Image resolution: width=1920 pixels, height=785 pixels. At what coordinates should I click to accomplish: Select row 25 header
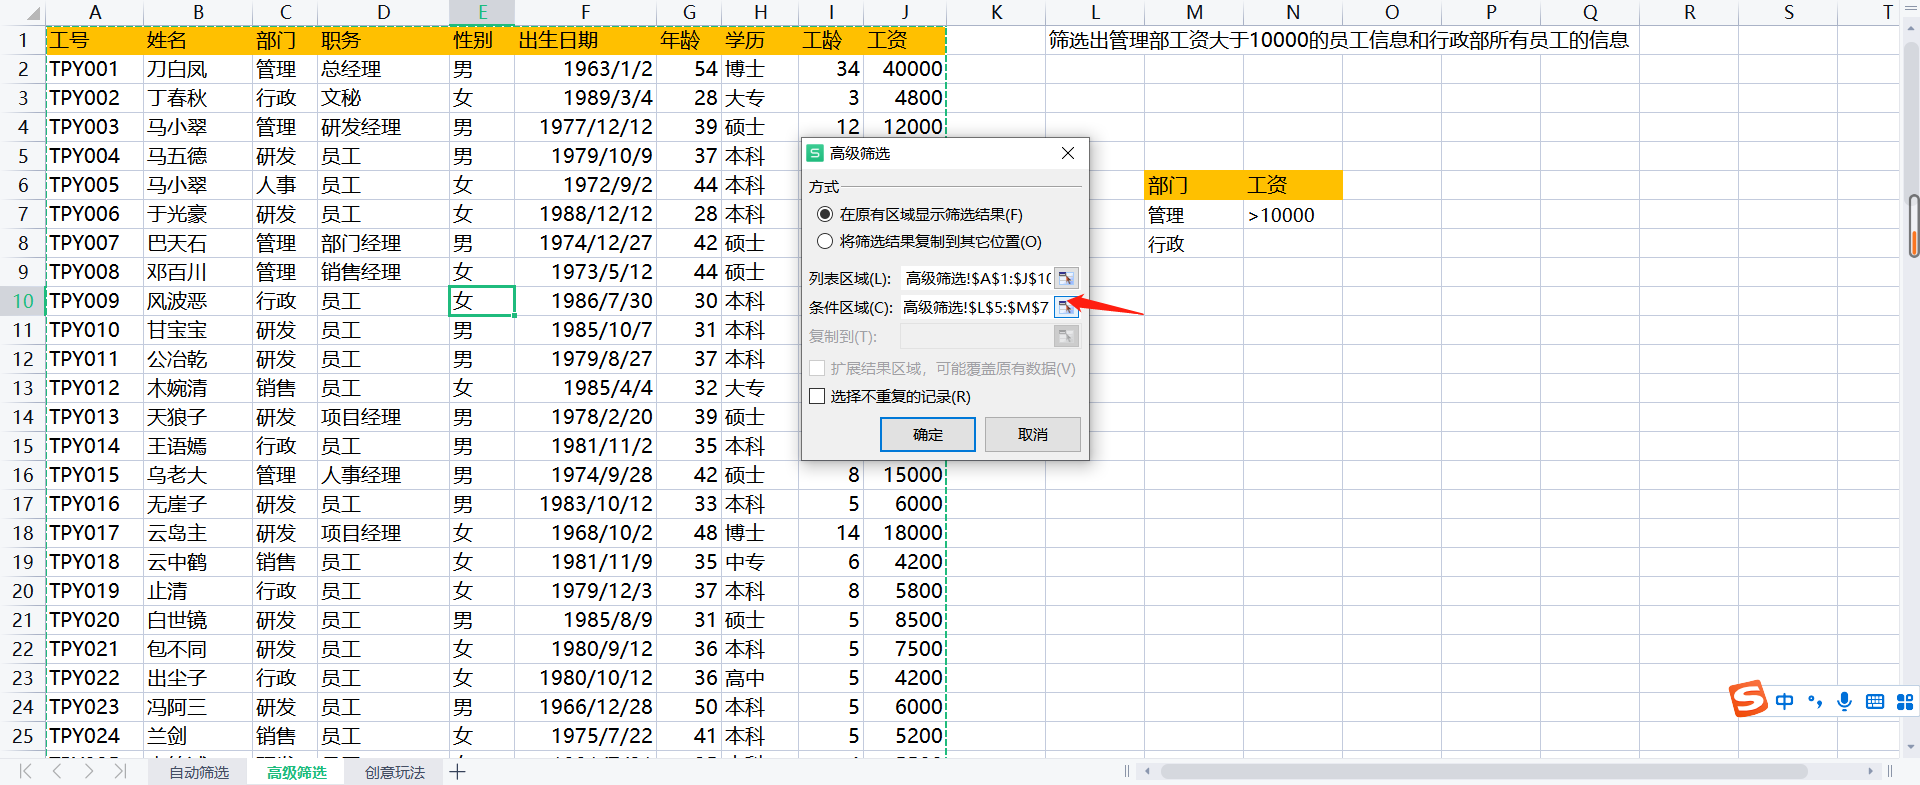click(22, 736)
